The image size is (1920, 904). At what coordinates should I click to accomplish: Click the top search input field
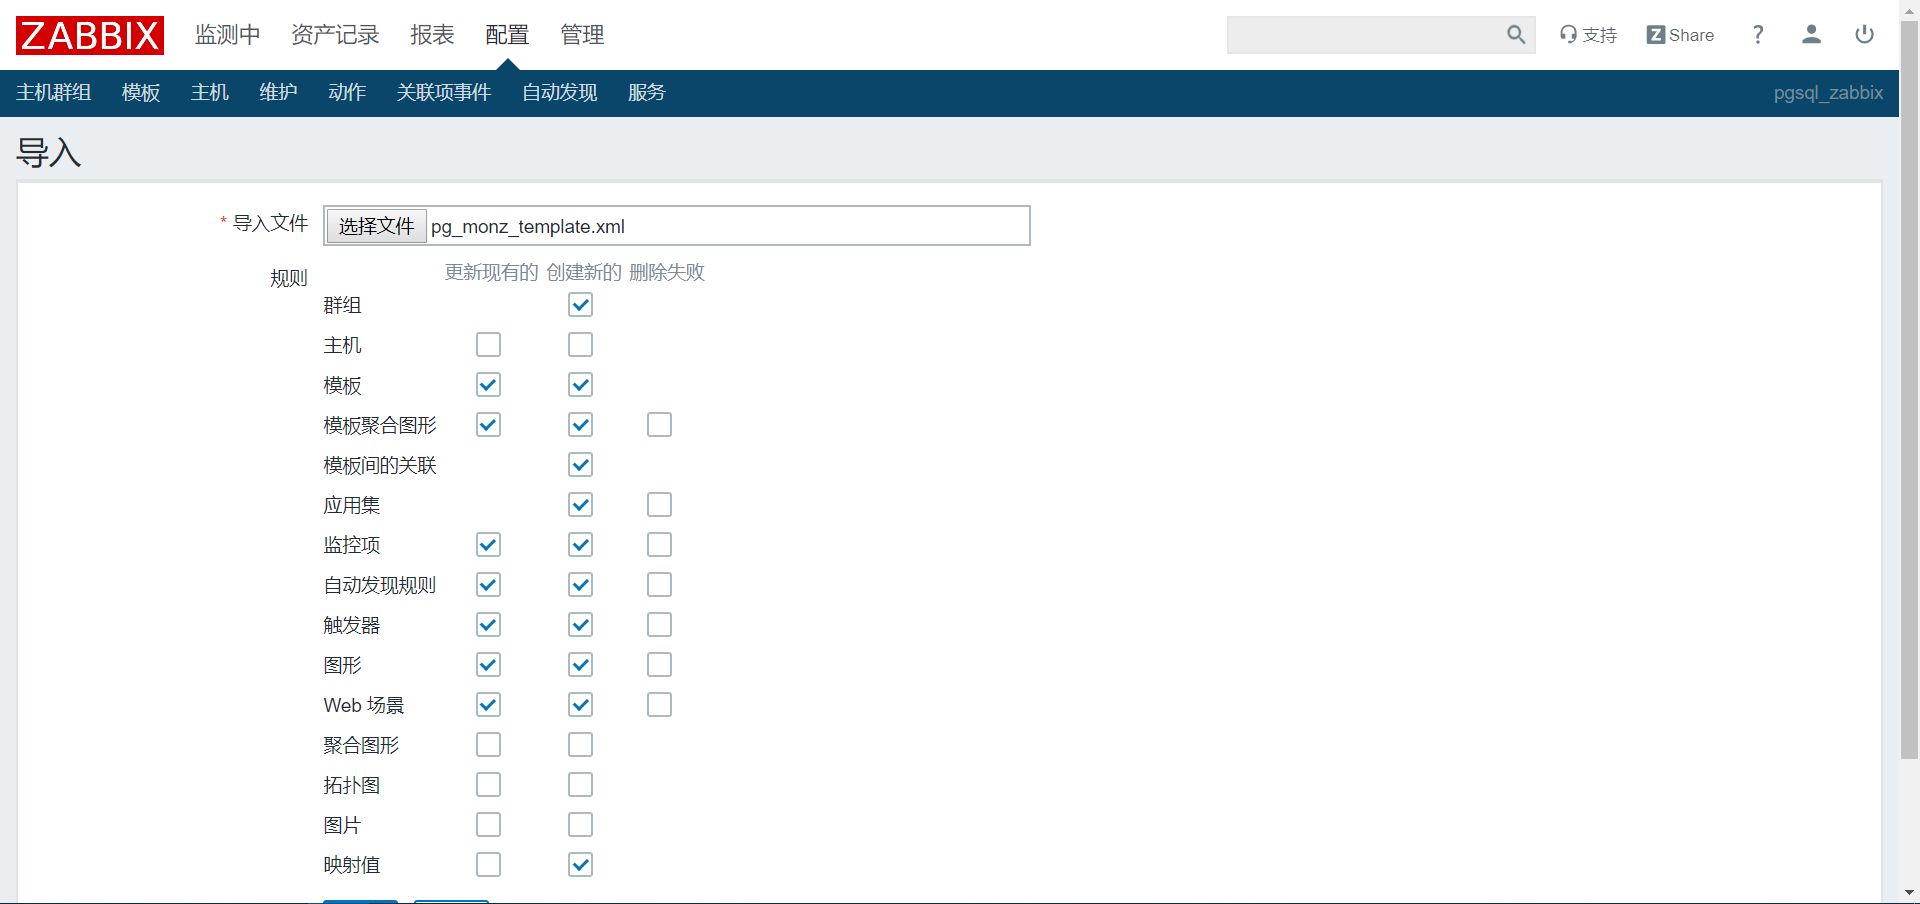click(x=1365, y=35)
